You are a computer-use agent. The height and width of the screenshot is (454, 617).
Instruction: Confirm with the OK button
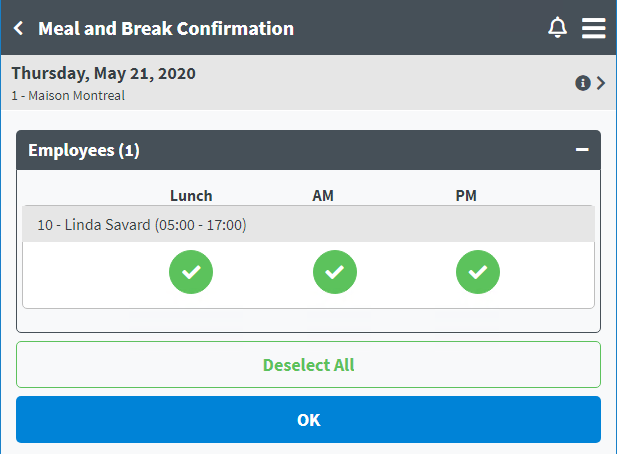click(x=308, y=419)
